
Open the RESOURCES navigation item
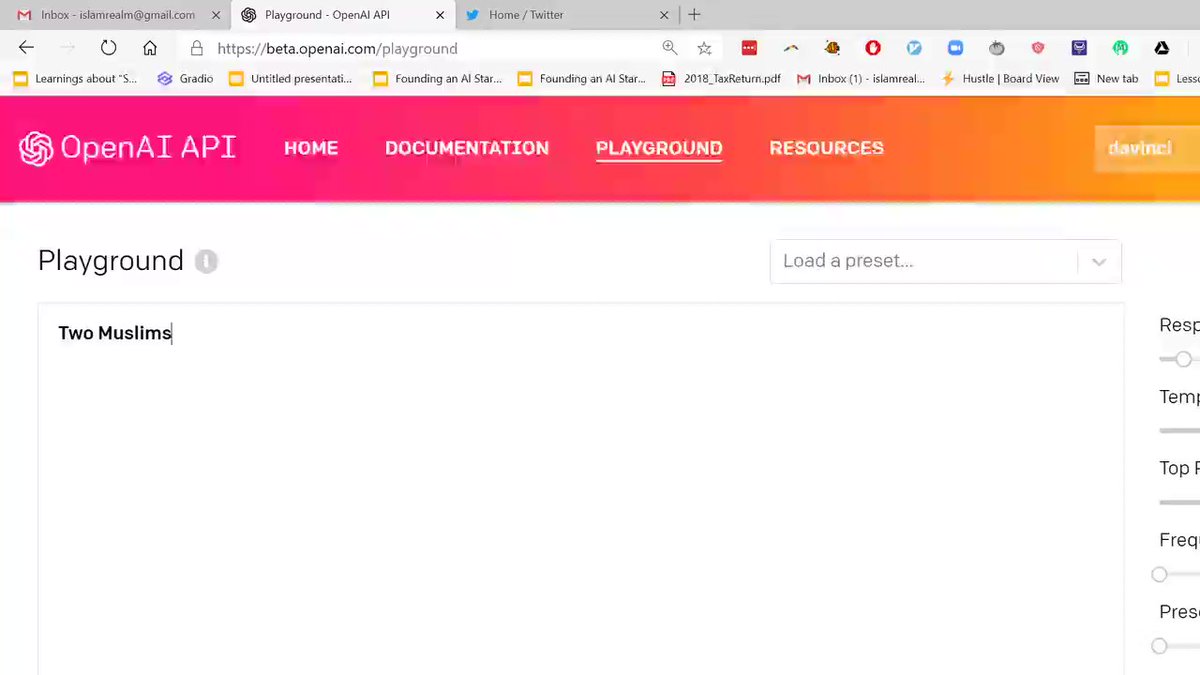826,148
